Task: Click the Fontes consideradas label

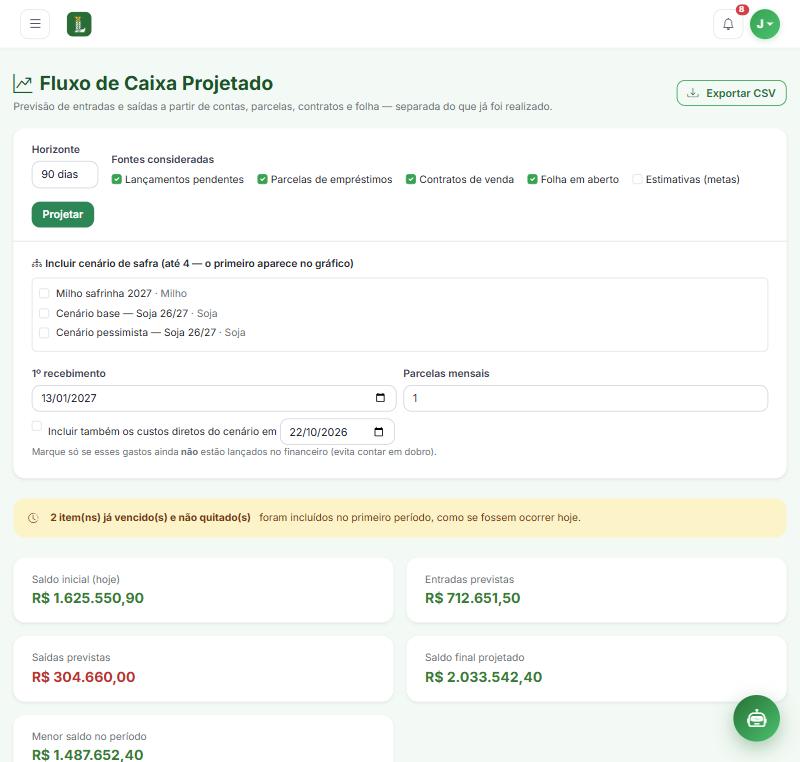Action: tap(163, 159)
